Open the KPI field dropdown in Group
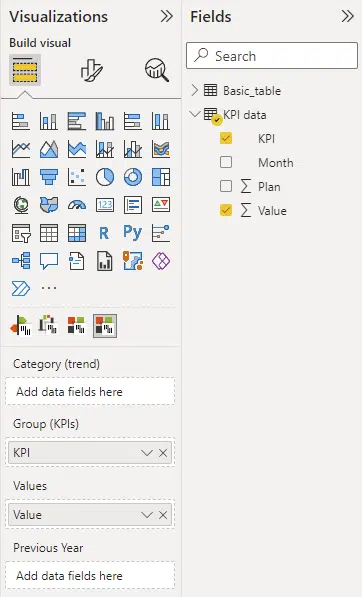The width and height of the screenshot is (362, 597). point(147,453)
